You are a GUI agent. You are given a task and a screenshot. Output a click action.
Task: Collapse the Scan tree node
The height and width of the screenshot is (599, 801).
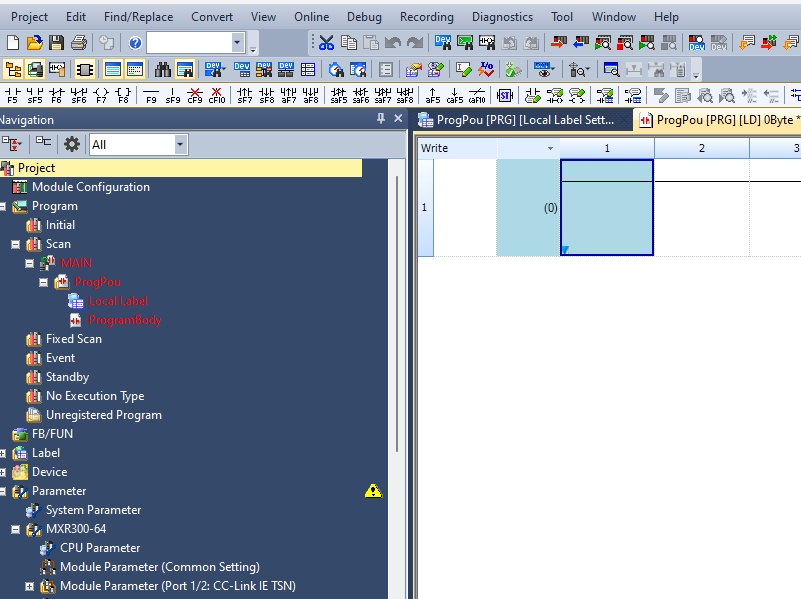(15, 244)
